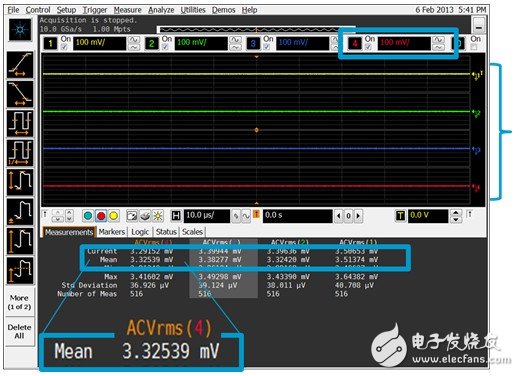The image size is (519, 376).
Task: Click the channel 3 blue number button
Action: (253, 43)
